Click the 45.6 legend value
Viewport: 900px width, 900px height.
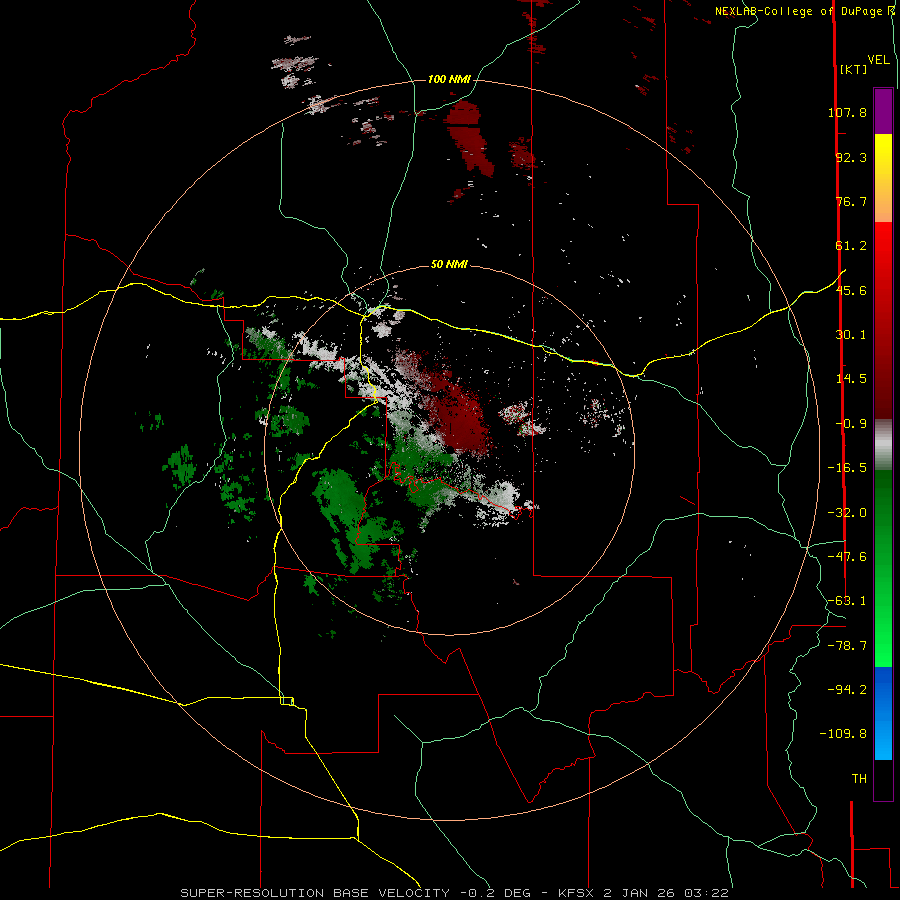(851, 290)
